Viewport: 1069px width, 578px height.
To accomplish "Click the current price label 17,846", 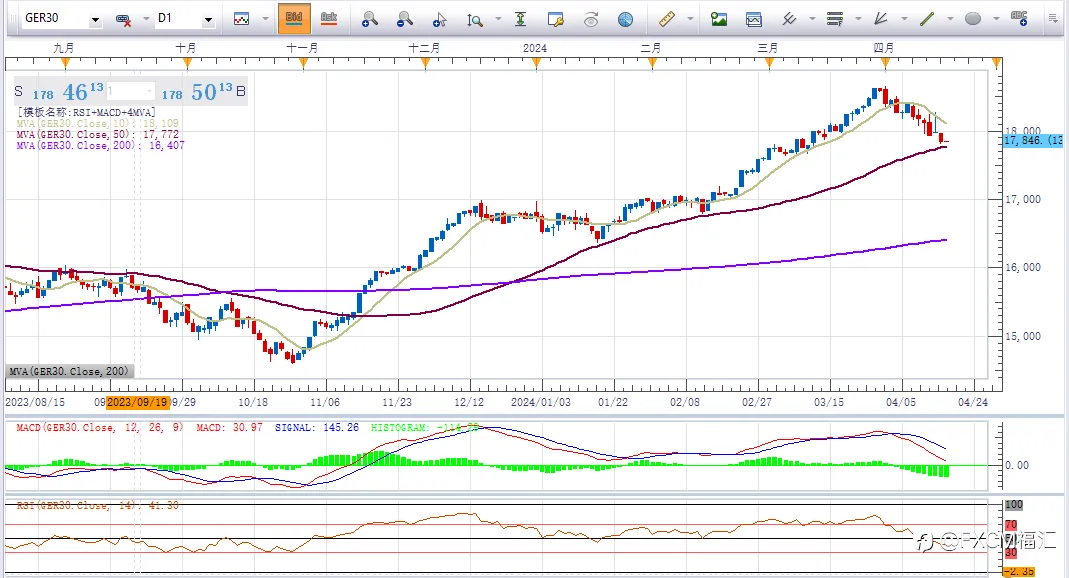I will tap(1032, 140).
